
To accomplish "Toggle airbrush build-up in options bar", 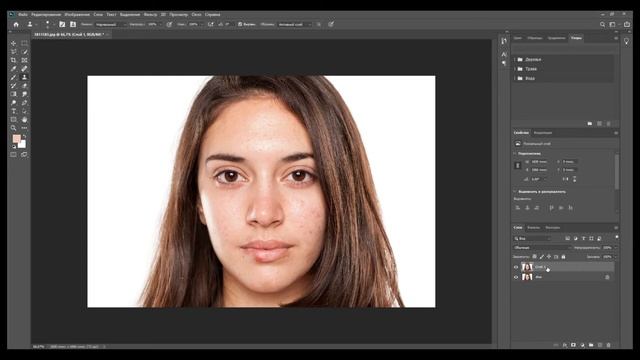I will pos(211,24).
